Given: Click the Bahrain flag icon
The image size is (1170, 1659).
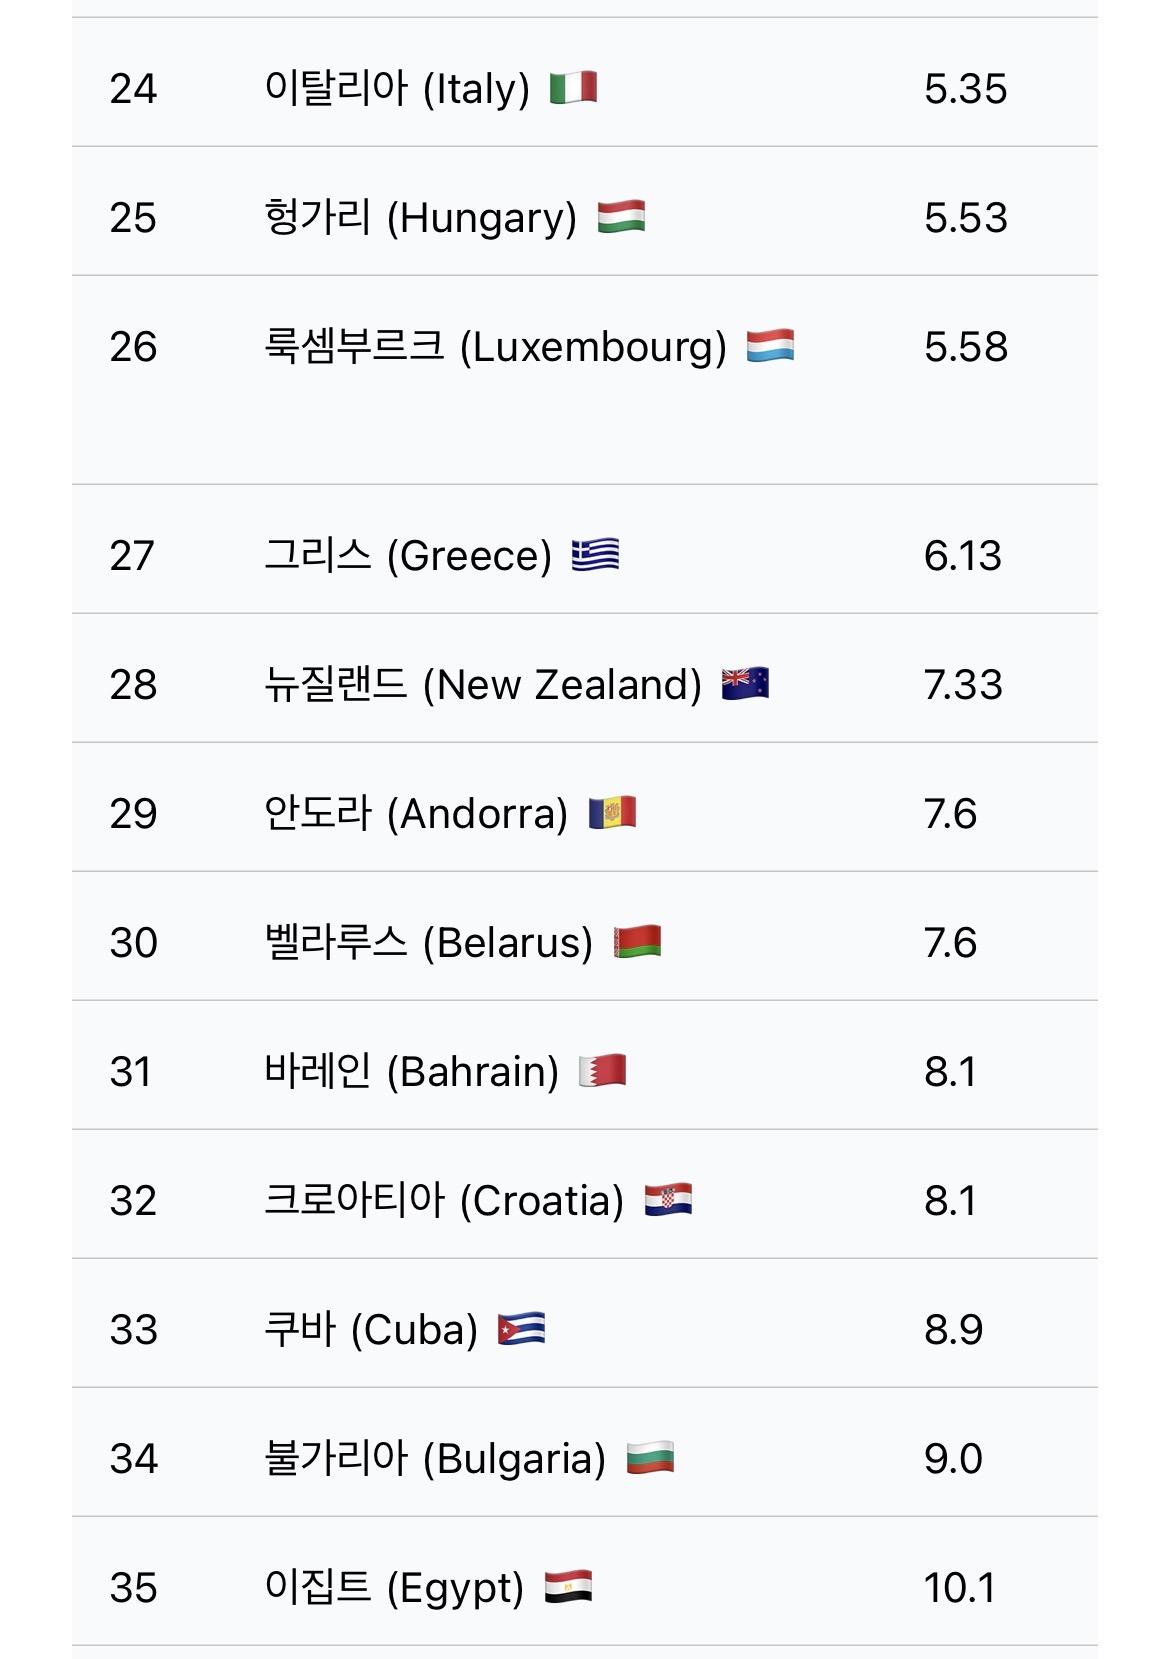Looking at the screenshot, I should 602,1071.
